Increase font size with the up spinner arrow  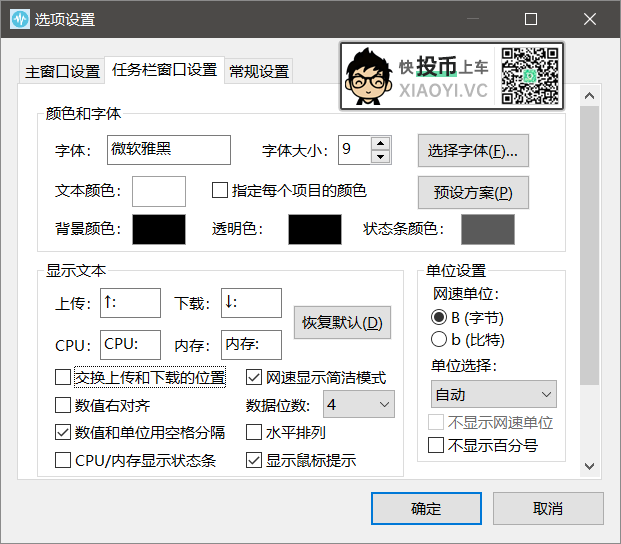[381, 143]
